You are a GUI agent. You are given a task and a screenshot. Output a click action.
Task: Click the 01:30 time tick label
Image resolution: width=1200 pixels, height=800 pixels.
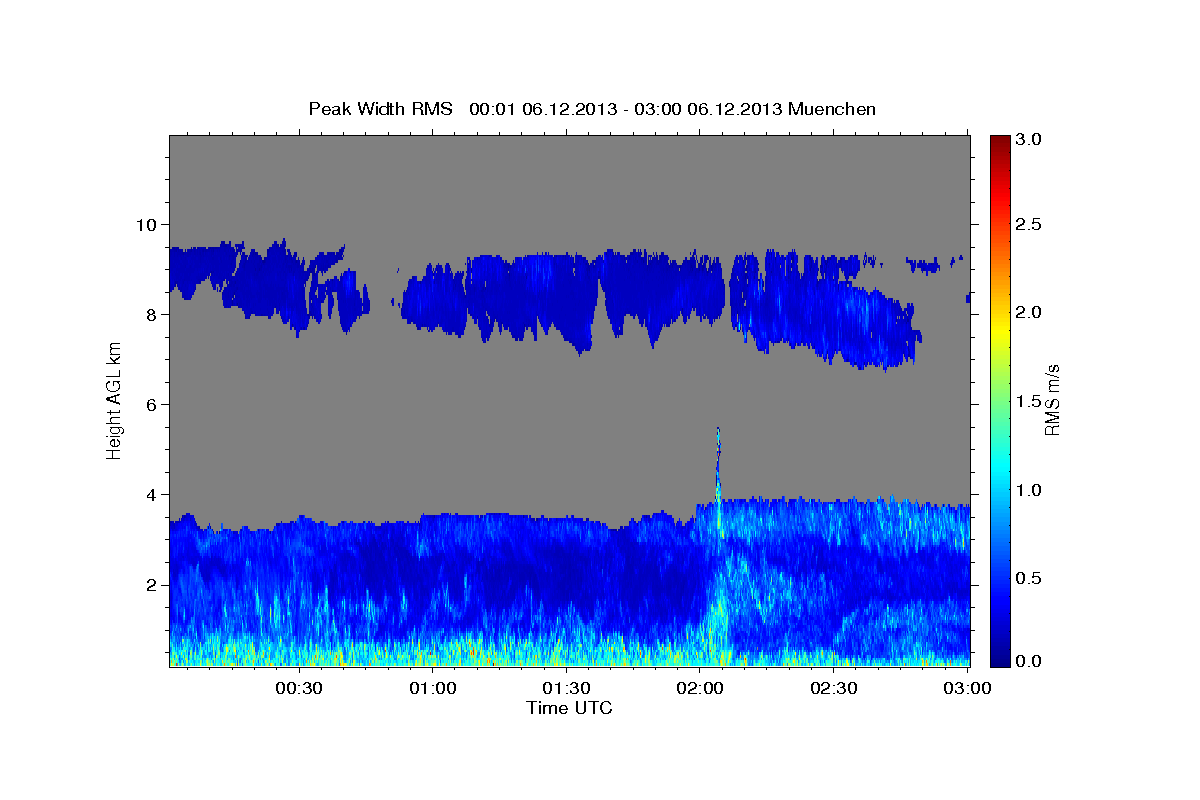[x=566, y=688]
